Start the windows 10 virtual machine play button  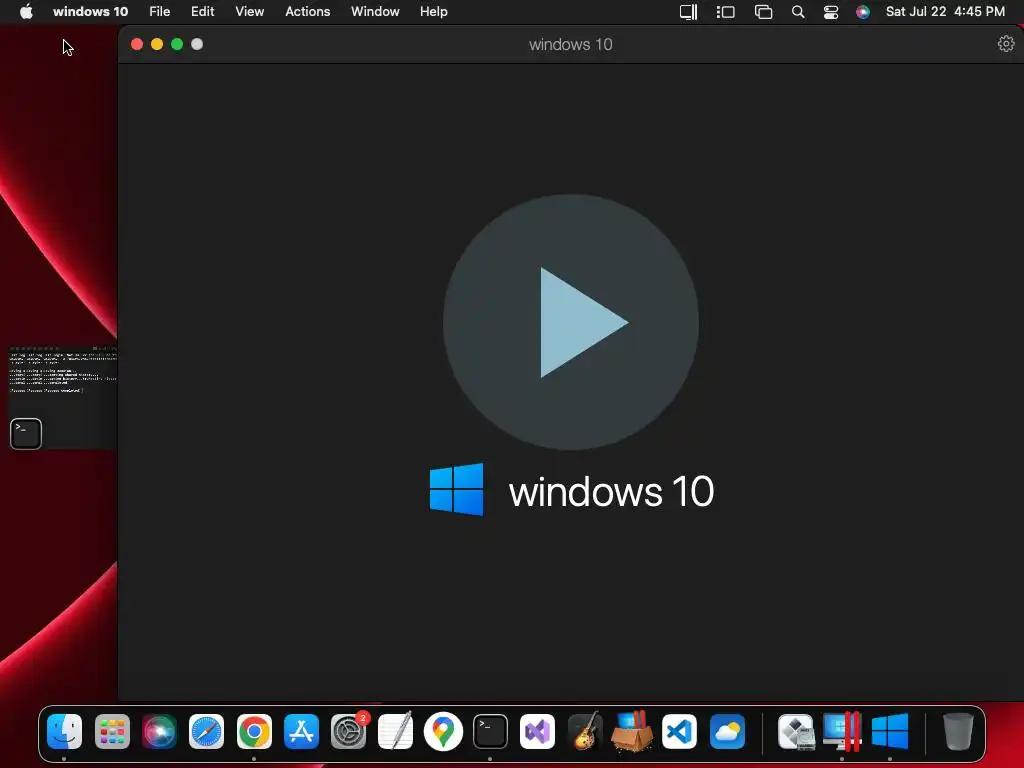click(x=571, y=322)
